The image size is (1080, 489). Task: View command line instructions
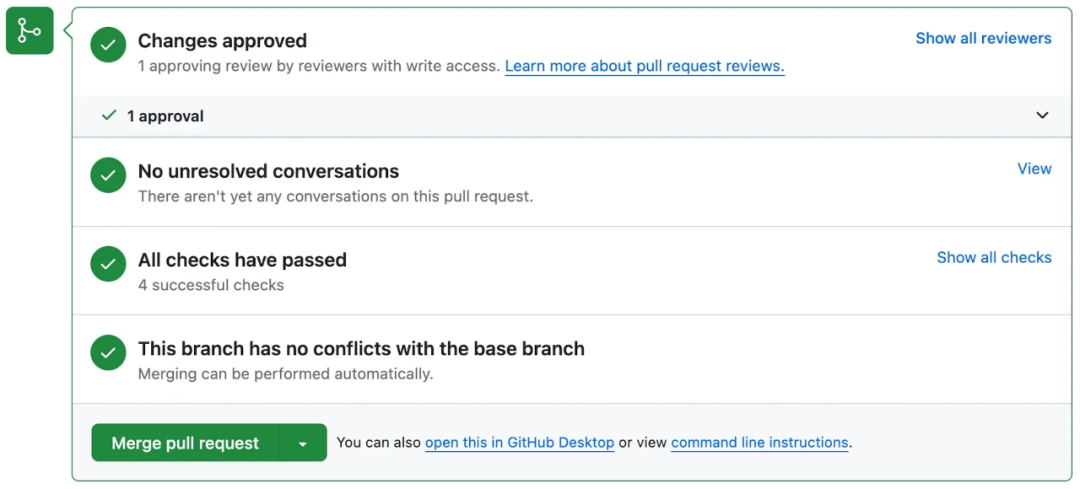(759, 442)
